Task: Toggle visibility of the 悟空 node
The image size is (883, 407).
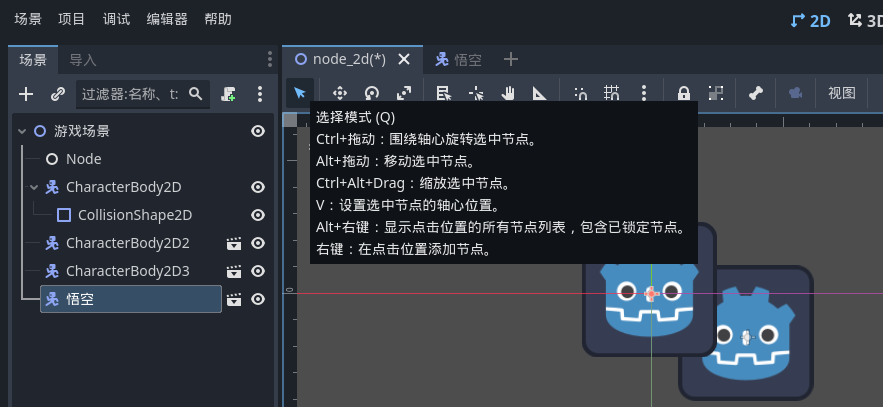Action: point(258,299)
